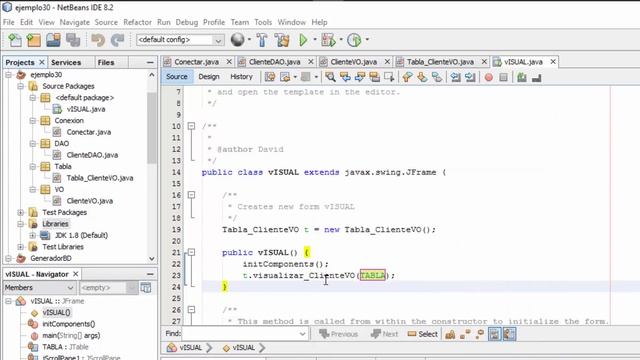
Task: Switch to the ClienteDAO.java tab
Action: (274, 62)
